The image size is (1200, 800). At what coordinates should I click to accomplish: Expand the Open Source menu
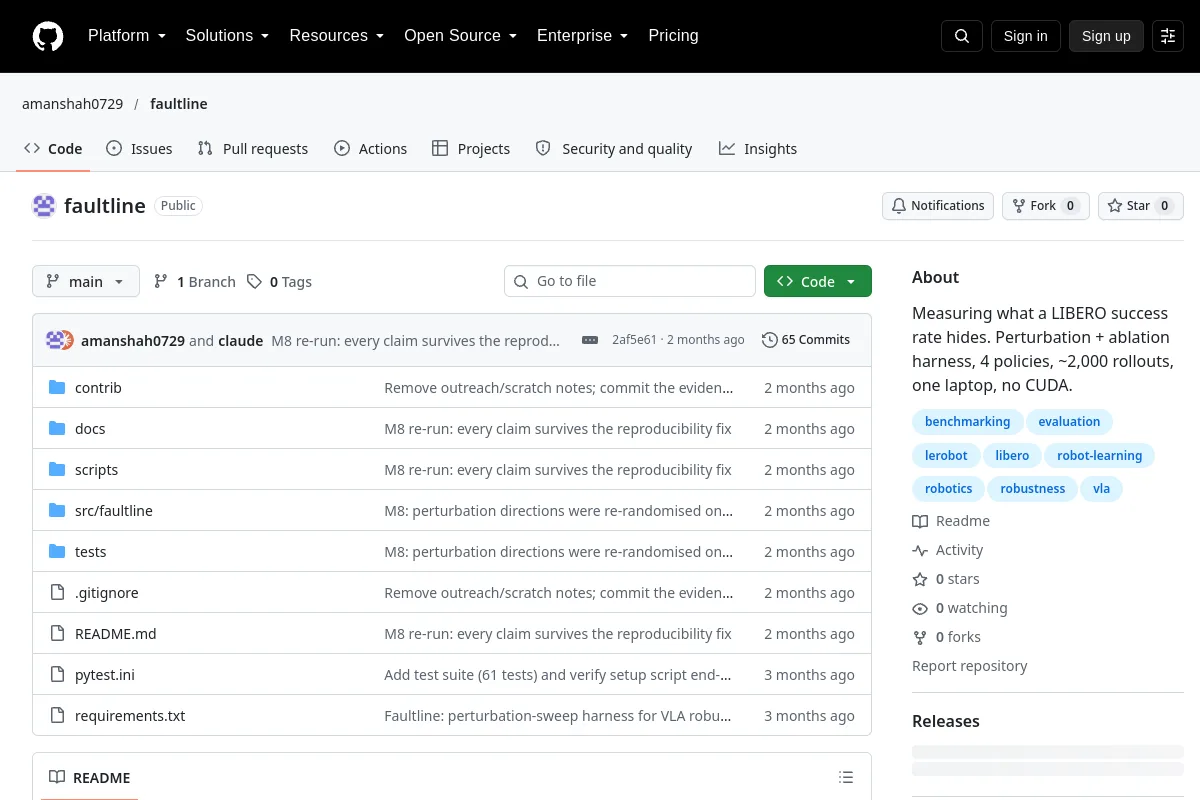tap(461, 36)
